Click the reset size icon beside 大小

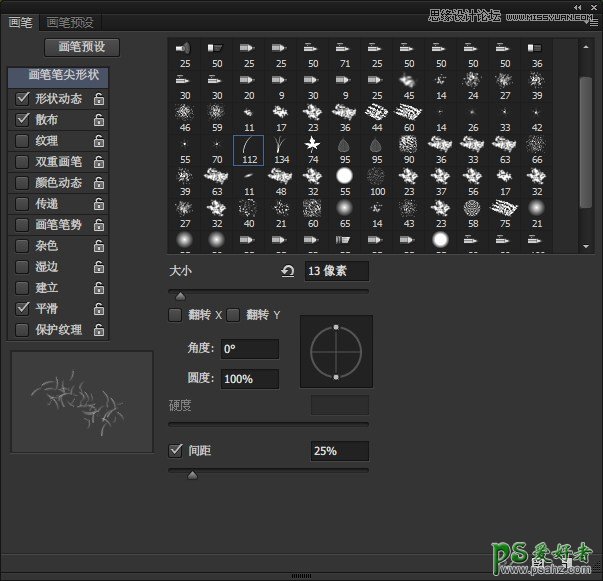pyautogui.click(x=289, y=271)
